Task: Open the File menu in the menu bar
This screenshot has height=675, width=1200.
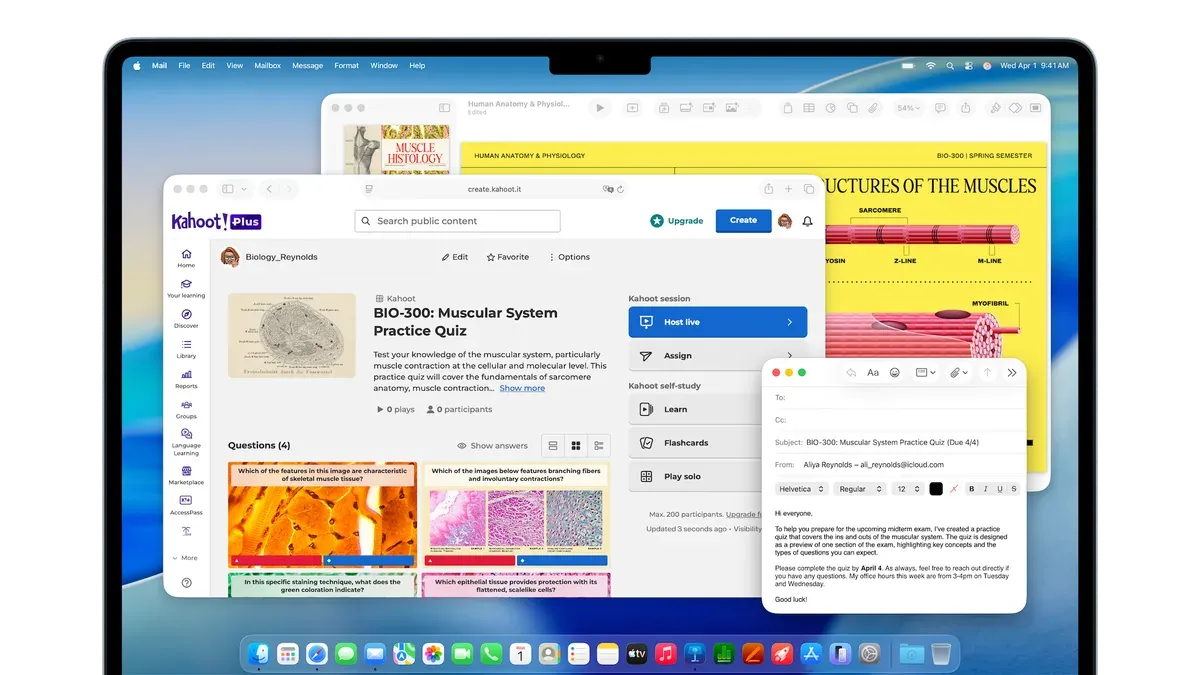Action: (x=184, y=66)
